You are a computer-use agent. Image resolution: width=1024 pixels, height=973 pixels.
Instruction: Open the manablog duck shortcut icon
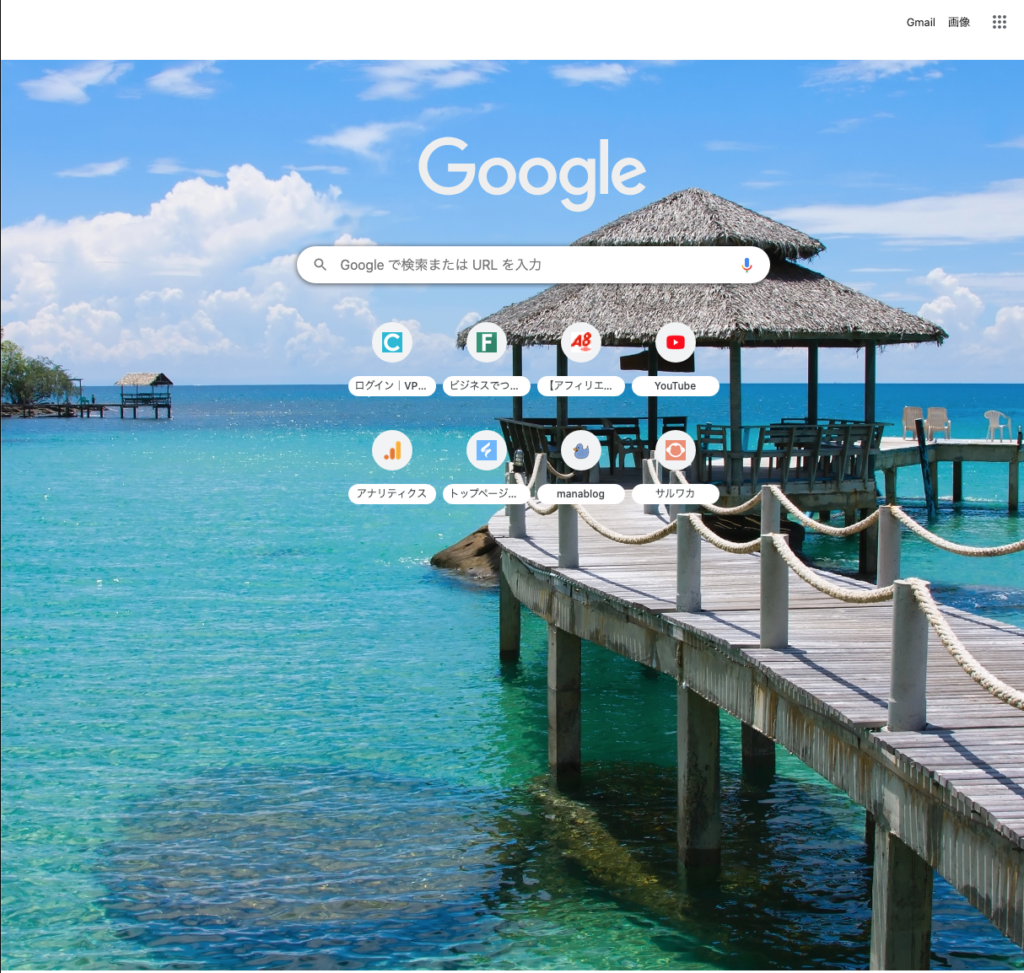pos(581,451)
